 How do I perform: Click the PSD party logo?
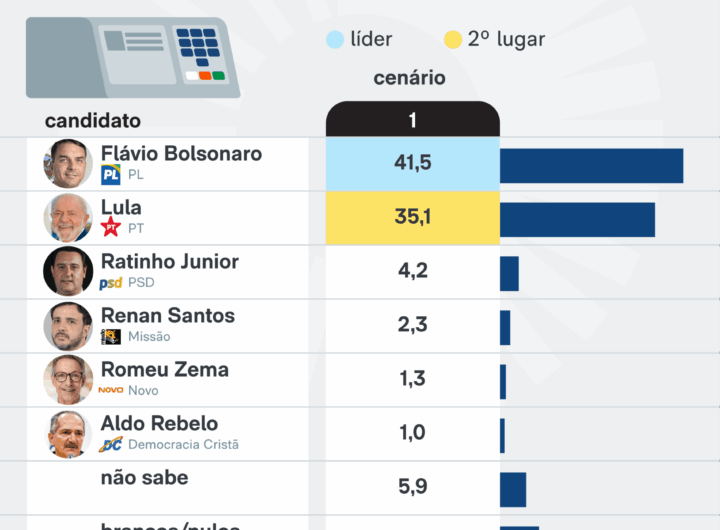tap(111, 283)
